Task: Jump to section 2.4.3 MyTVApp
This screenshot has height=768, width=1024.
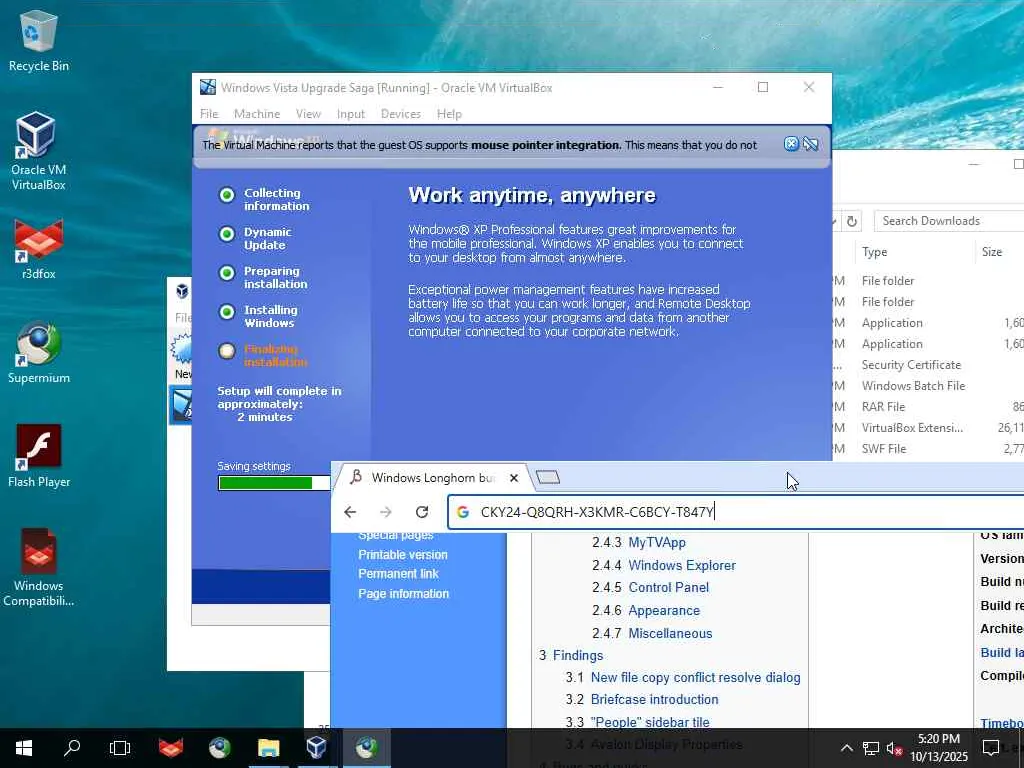Action: (x=657, y=543)
